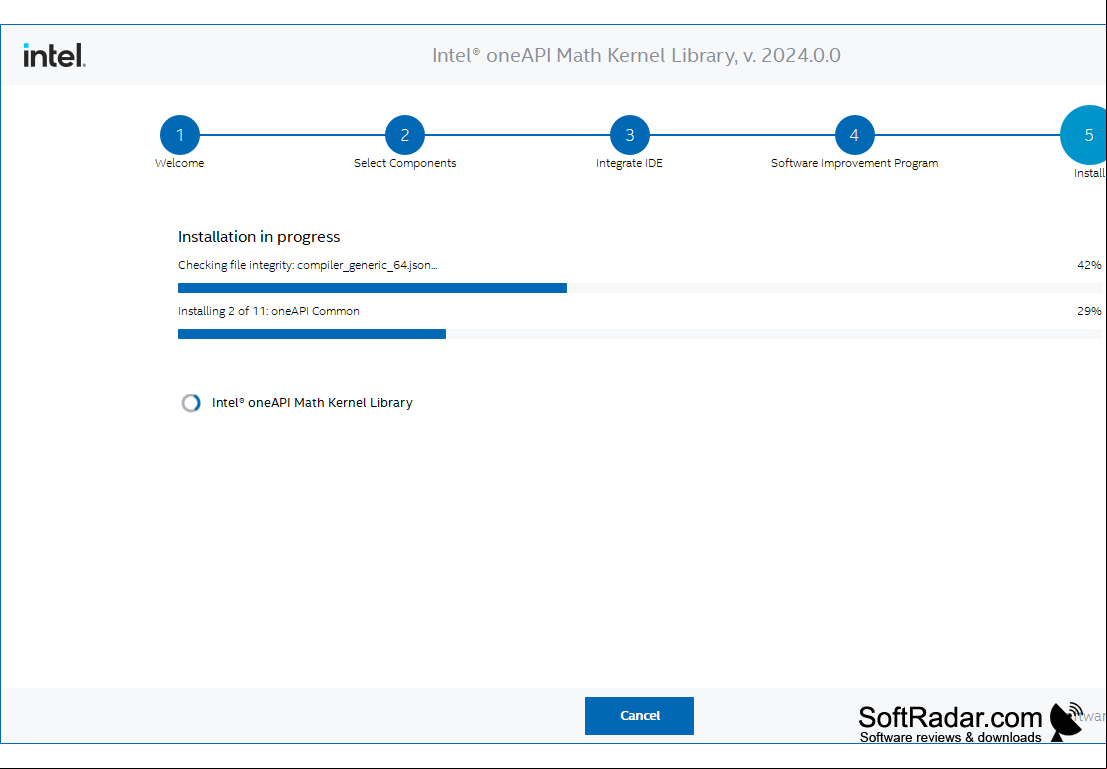The image size is (1107, 769).
Task: Click 'Intel oneAPI Math Kernel Library' component label
Action: click(x=312, y=403)
